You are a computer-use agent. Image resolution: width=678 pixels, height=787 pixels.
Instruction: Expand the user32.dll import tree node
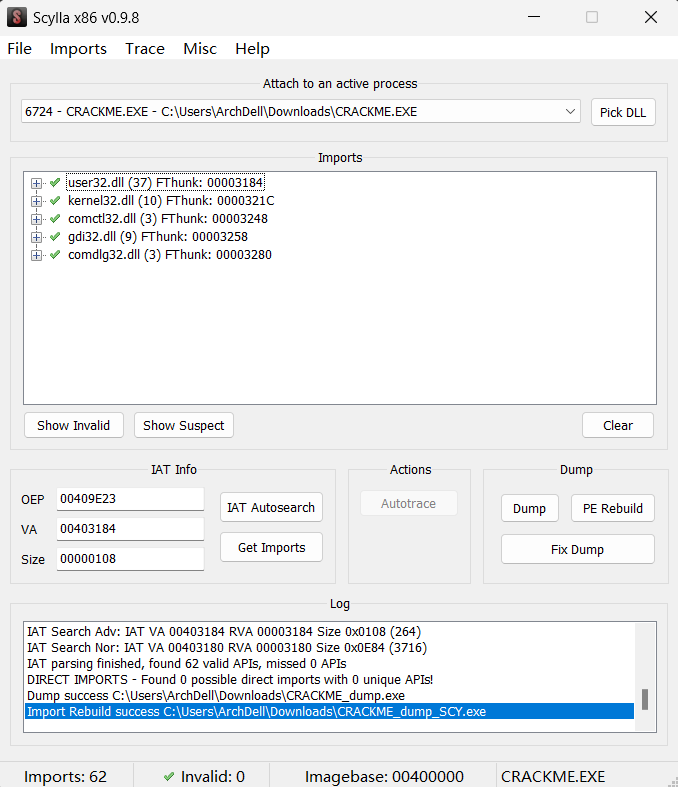point(37,183)
